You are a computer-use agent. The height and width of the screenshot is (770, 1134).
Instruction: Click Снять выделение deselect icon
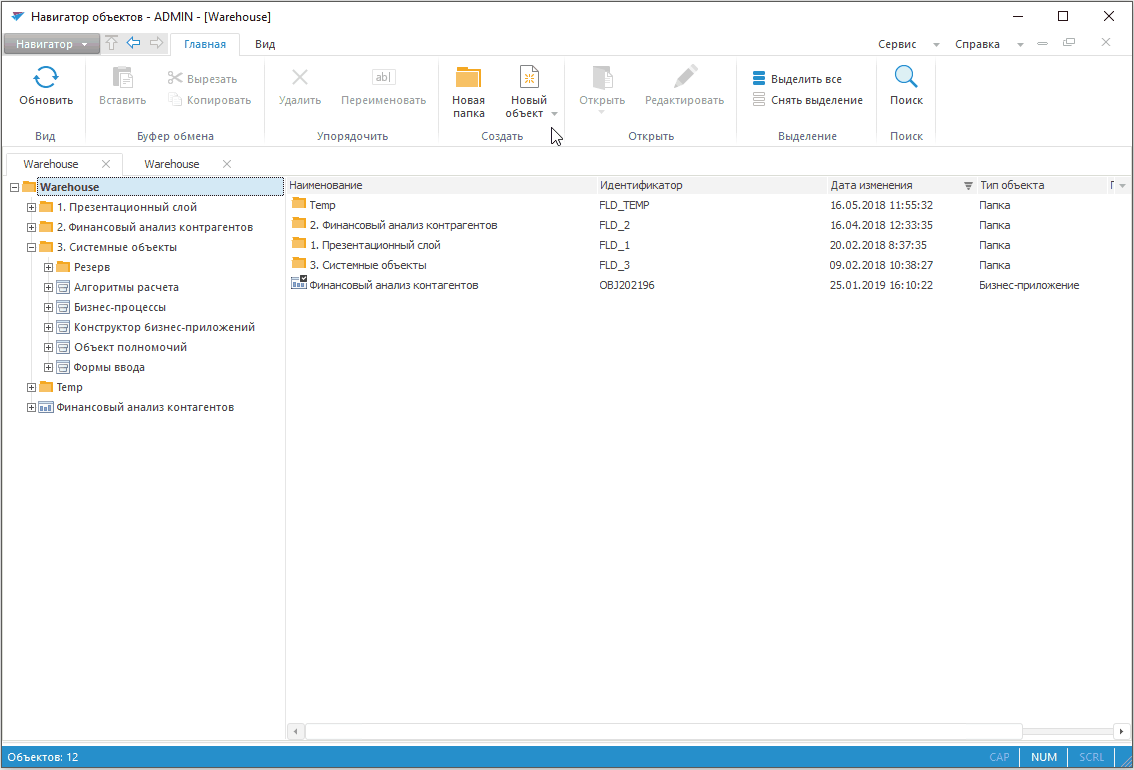point(759,99)
